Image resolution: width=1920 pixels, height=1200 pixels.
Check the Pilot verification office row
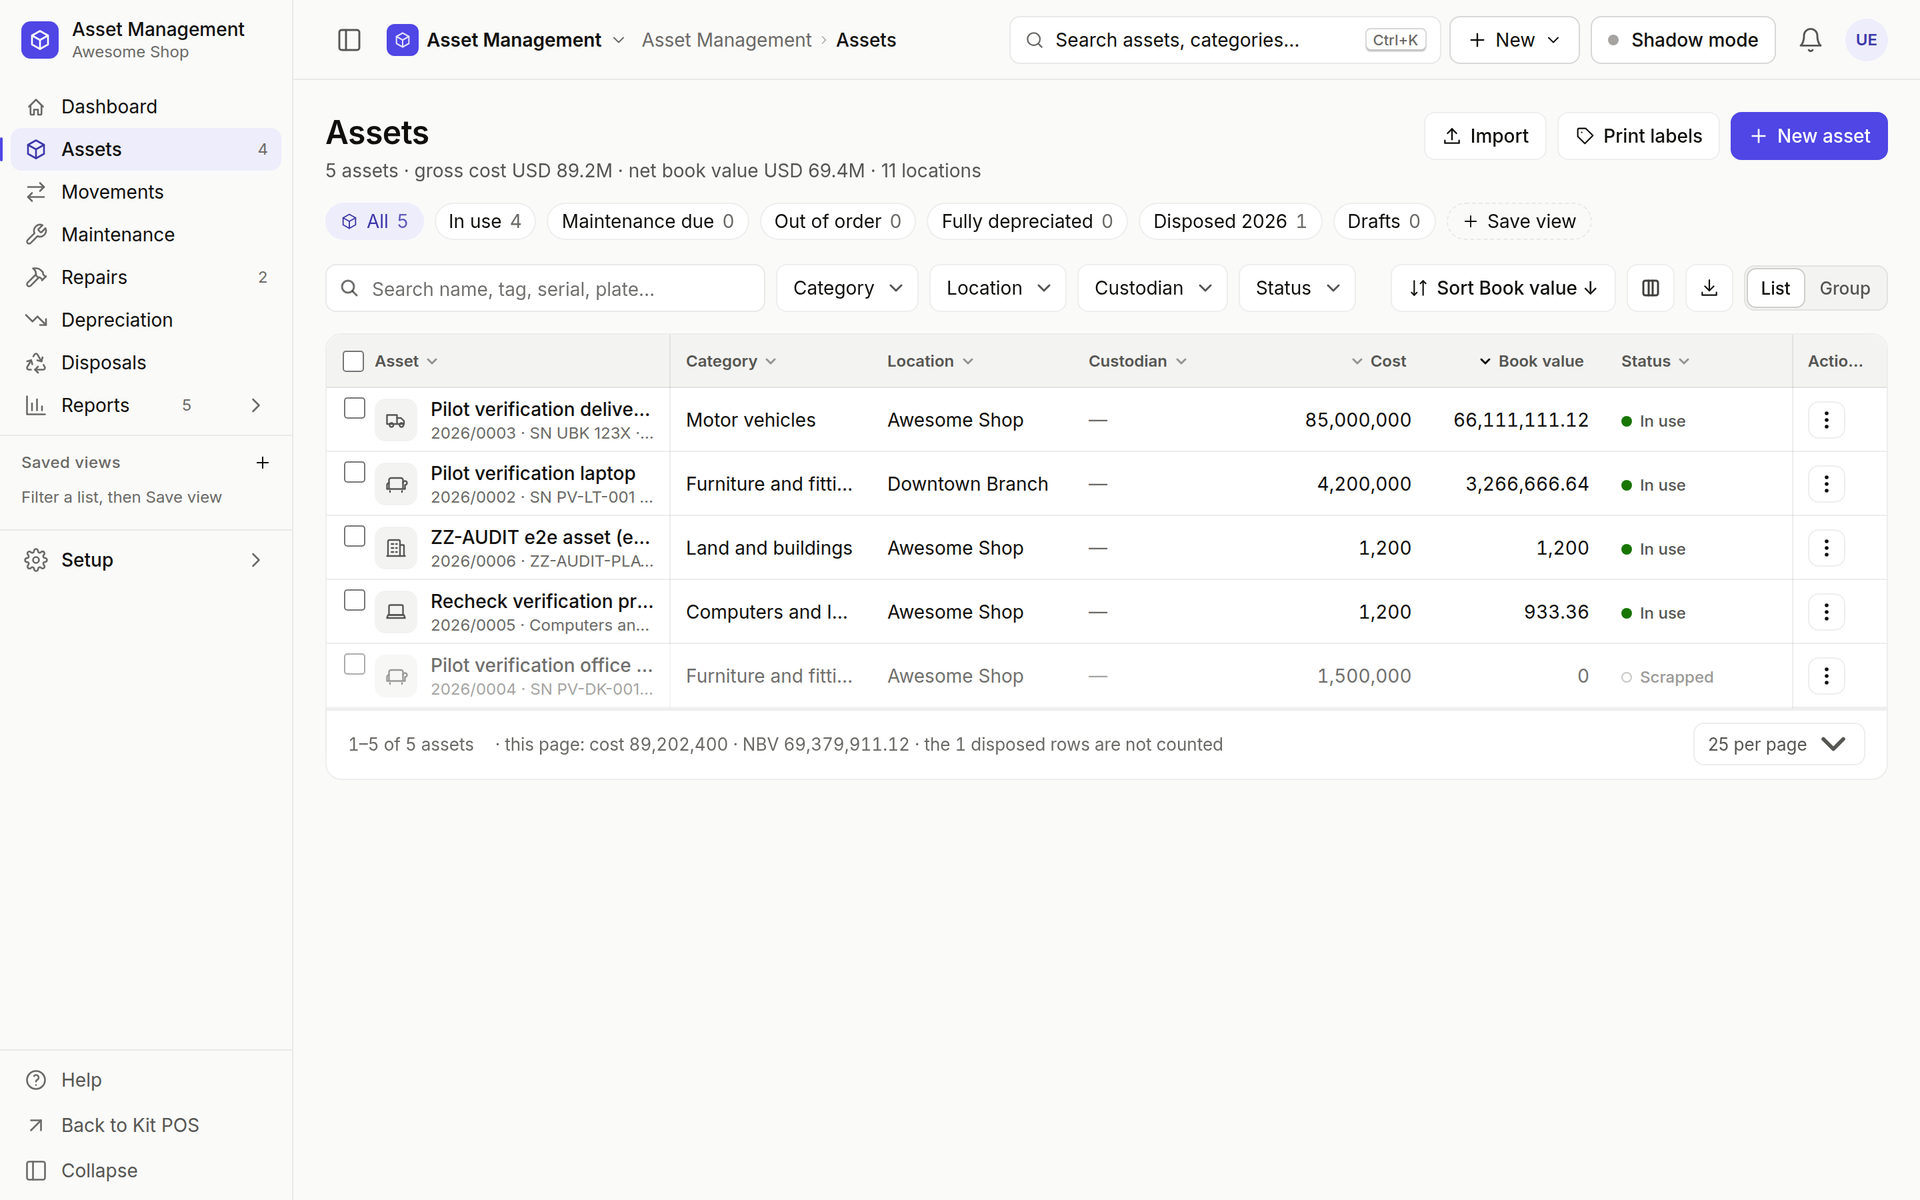coord(354,664)
